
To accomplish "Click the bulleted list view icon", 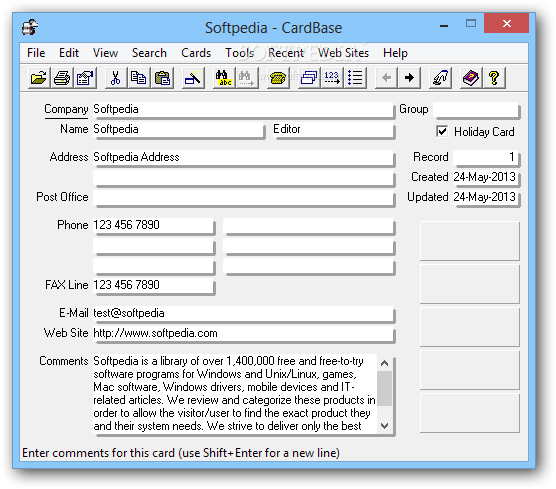I will tap(355, 77).
